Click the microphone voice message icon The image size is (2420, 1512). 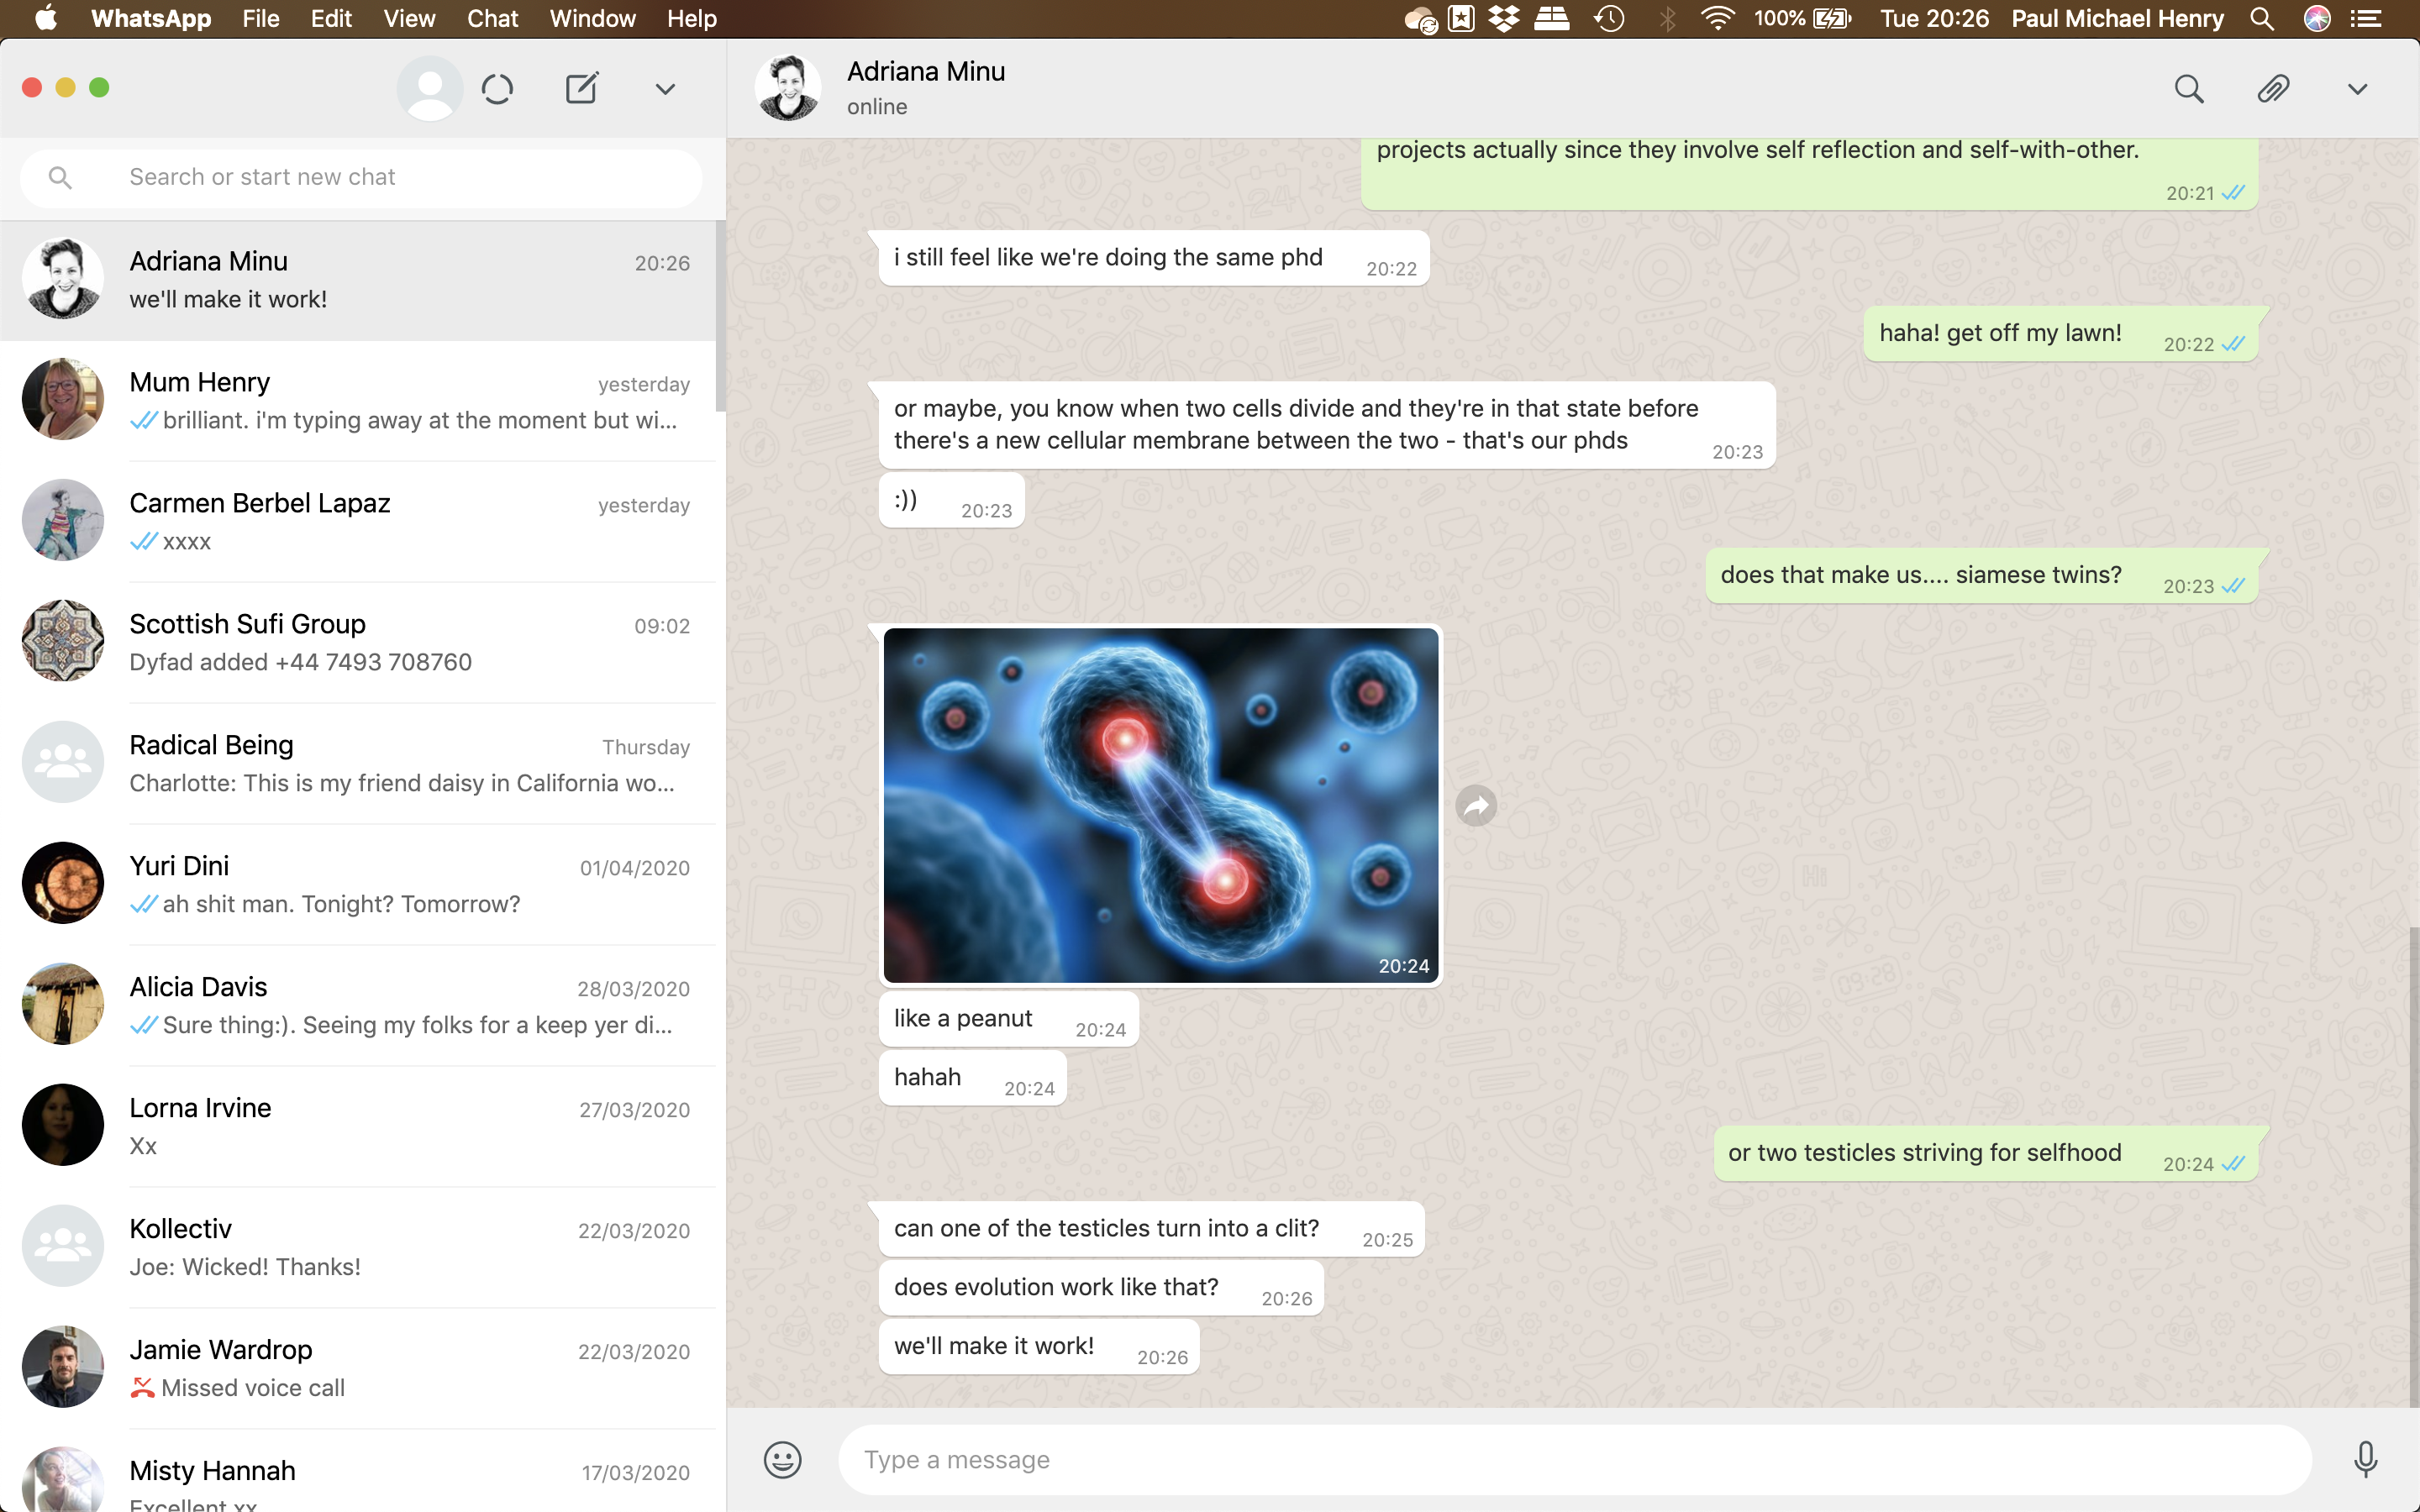[2365, 1459]
